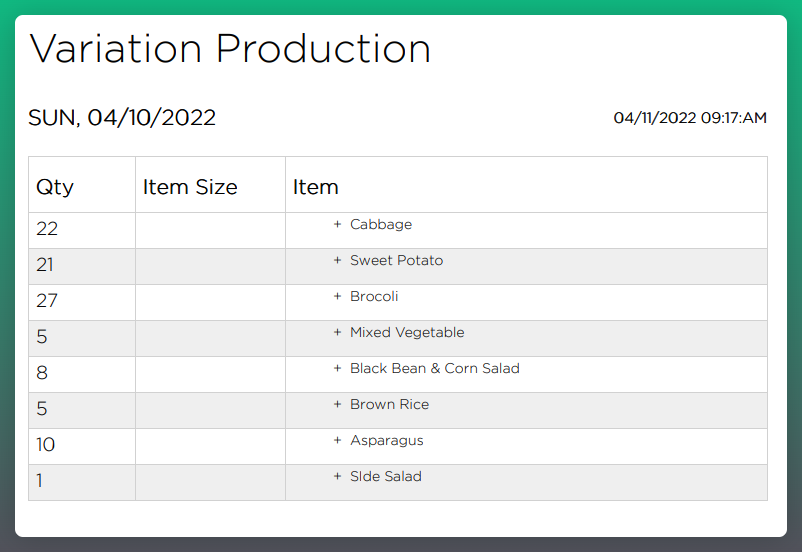Select quantity 27 in the Brocoli row
Screen dimensions: 802x552
[x=47, y=300]
